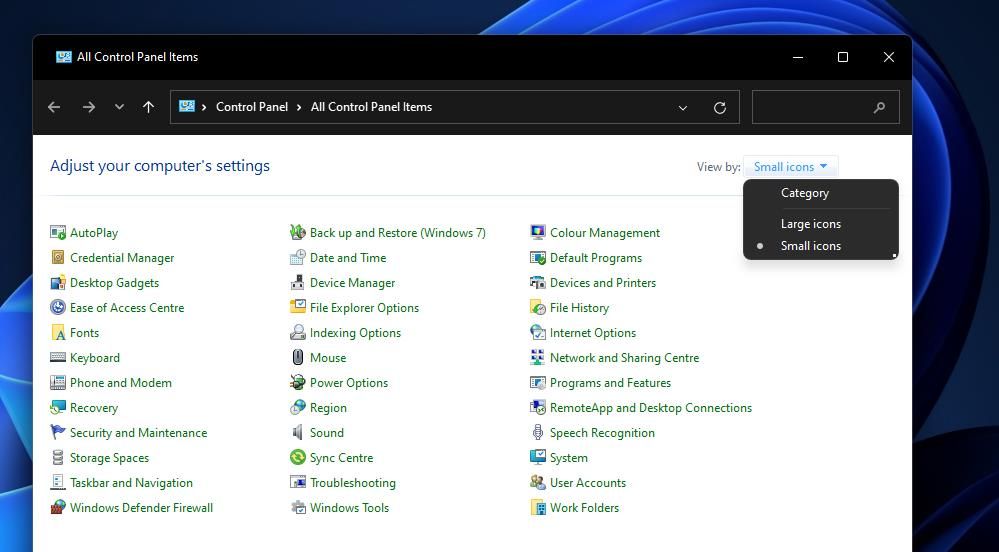
Task: Click the Phone and Modem icon
Action: tap(58, 382)
